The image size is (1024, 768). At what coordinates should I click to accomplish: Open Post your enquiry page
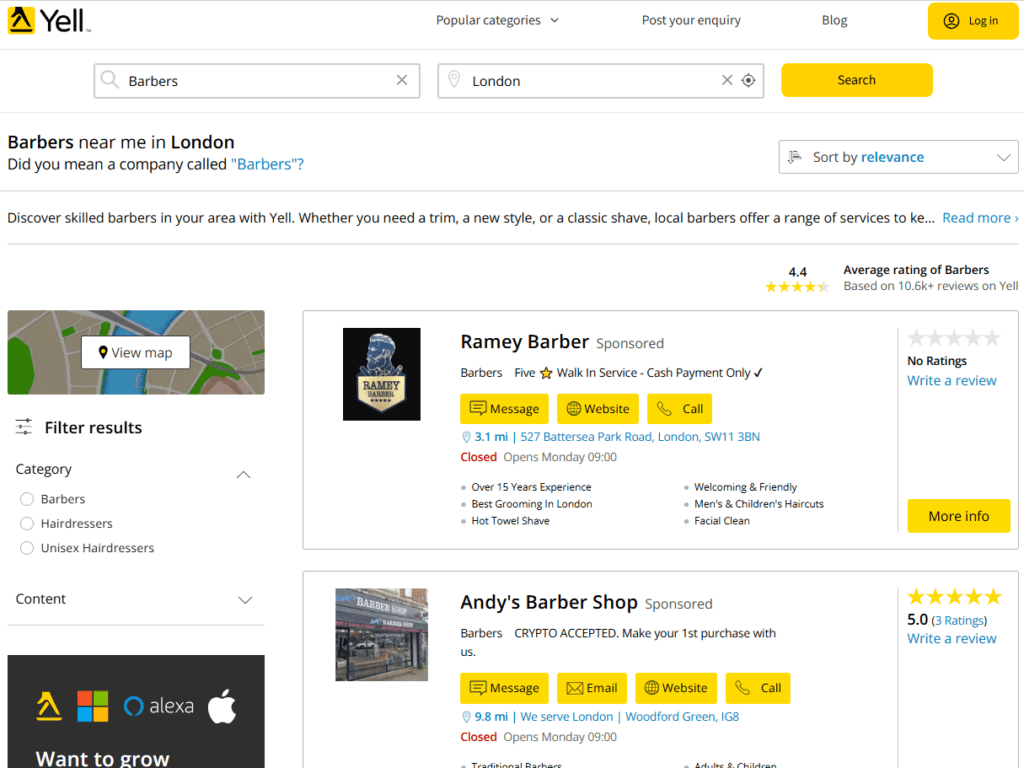coord(691,20)
